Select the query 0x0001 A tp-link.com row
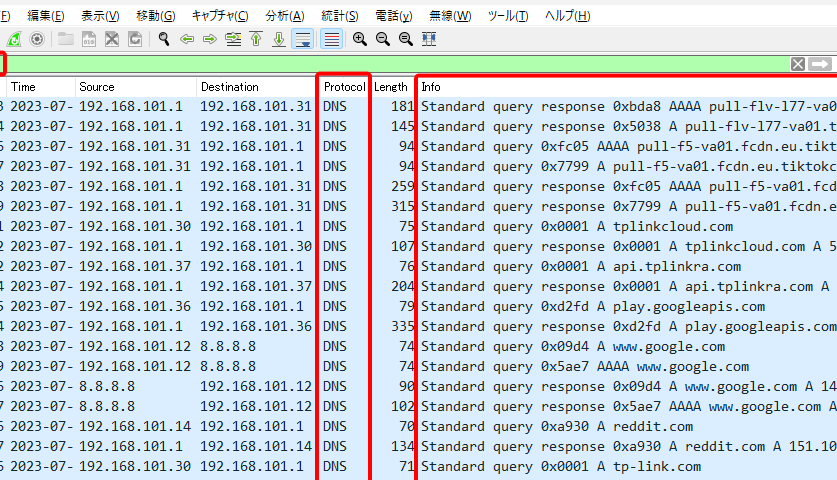The height and width of the screenshot is (480, 837). [418, 467]
